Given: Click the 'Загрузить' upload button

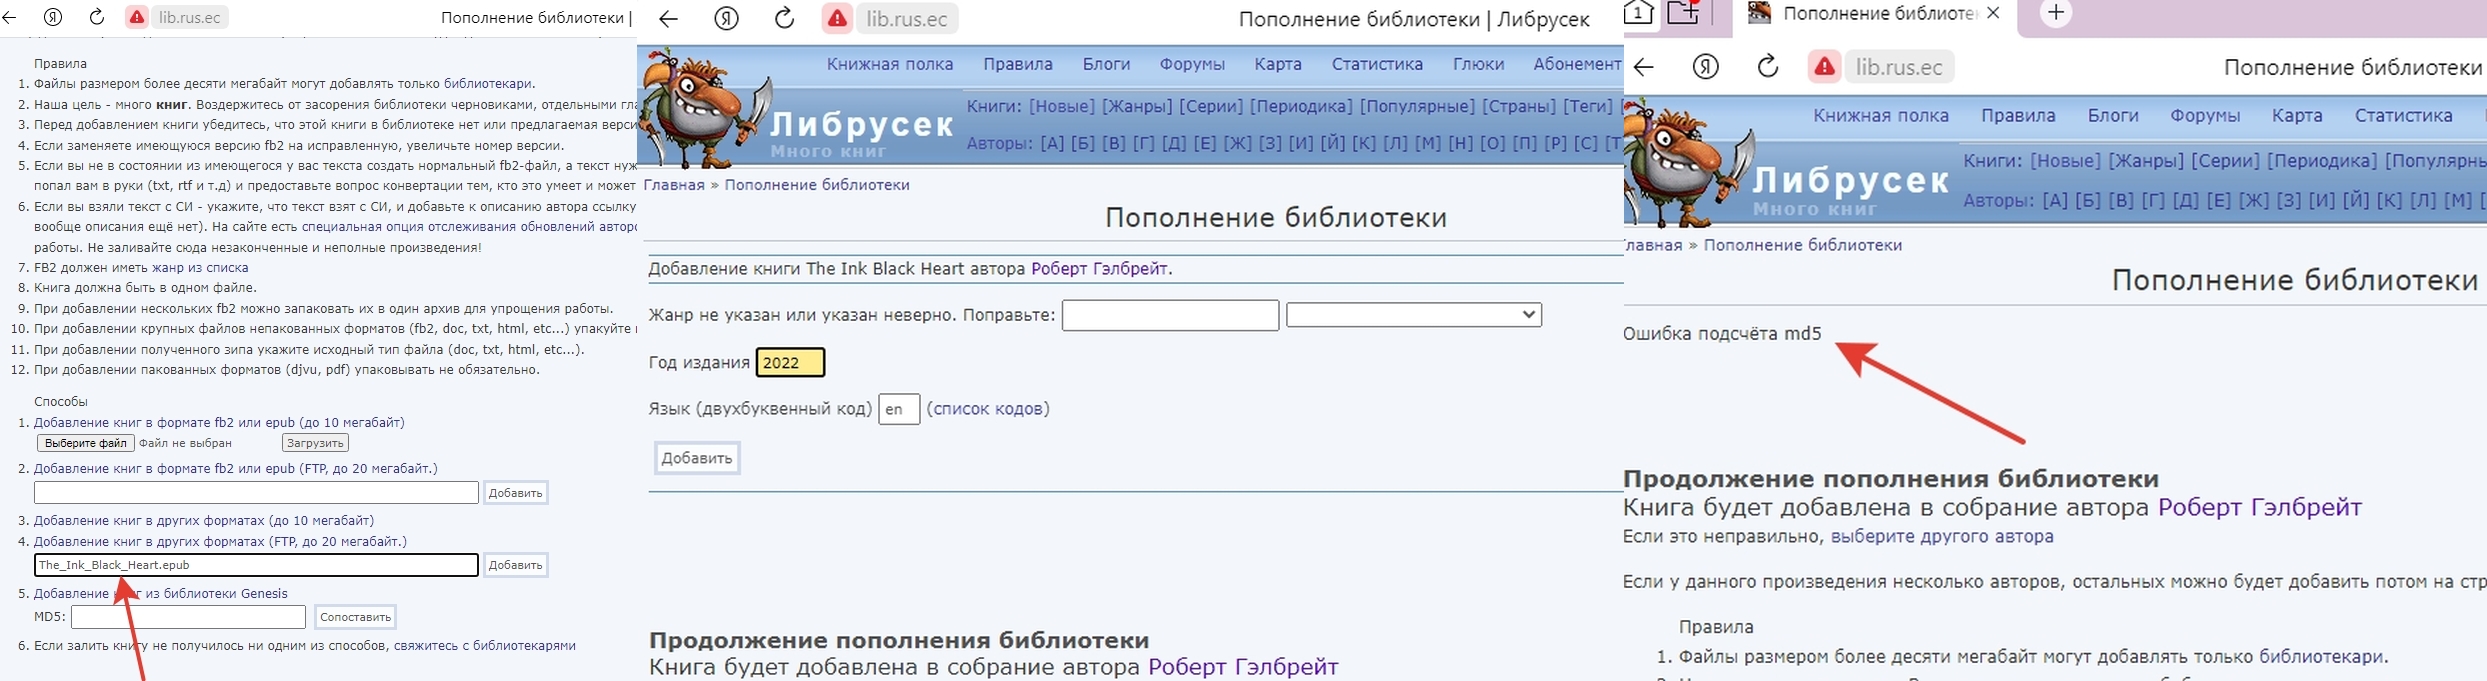Looking at the screenshot, I should pos(315,443).
